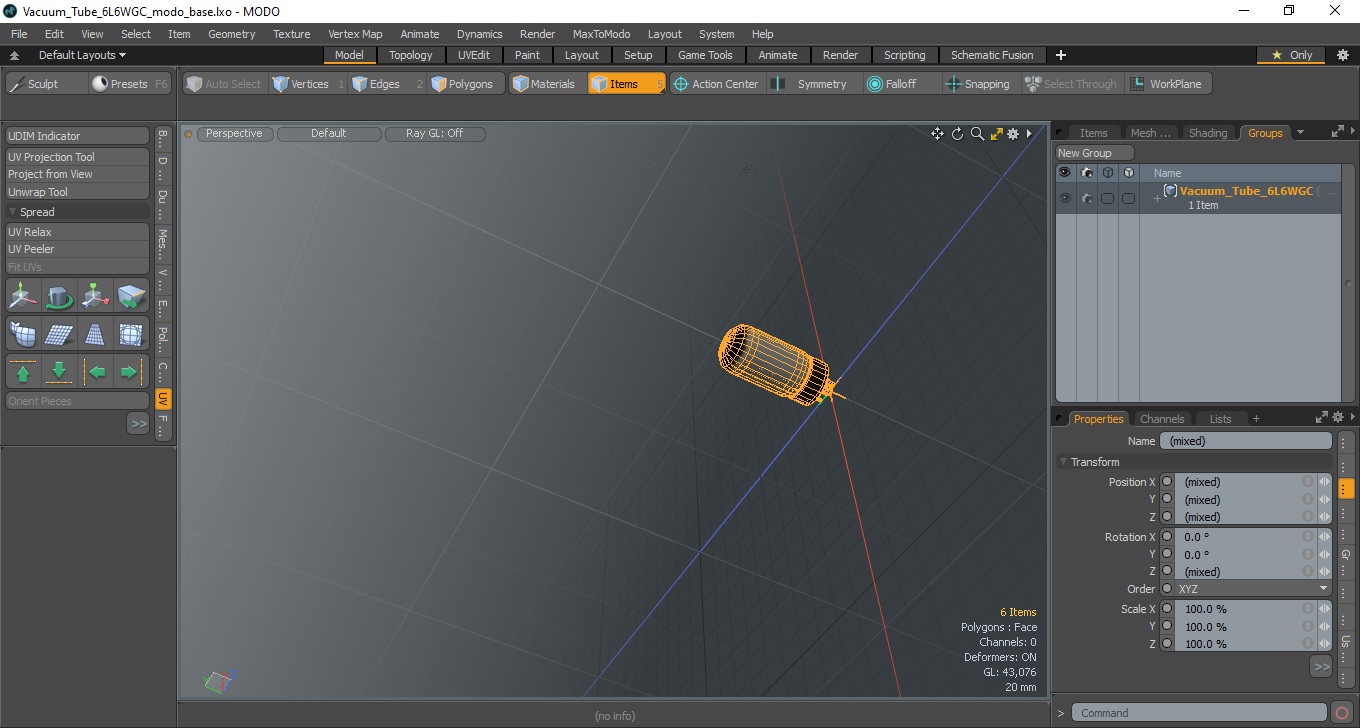
Task: Click the Unwrap Tool button
Action: pyautogui.click(x=77, y=192)
